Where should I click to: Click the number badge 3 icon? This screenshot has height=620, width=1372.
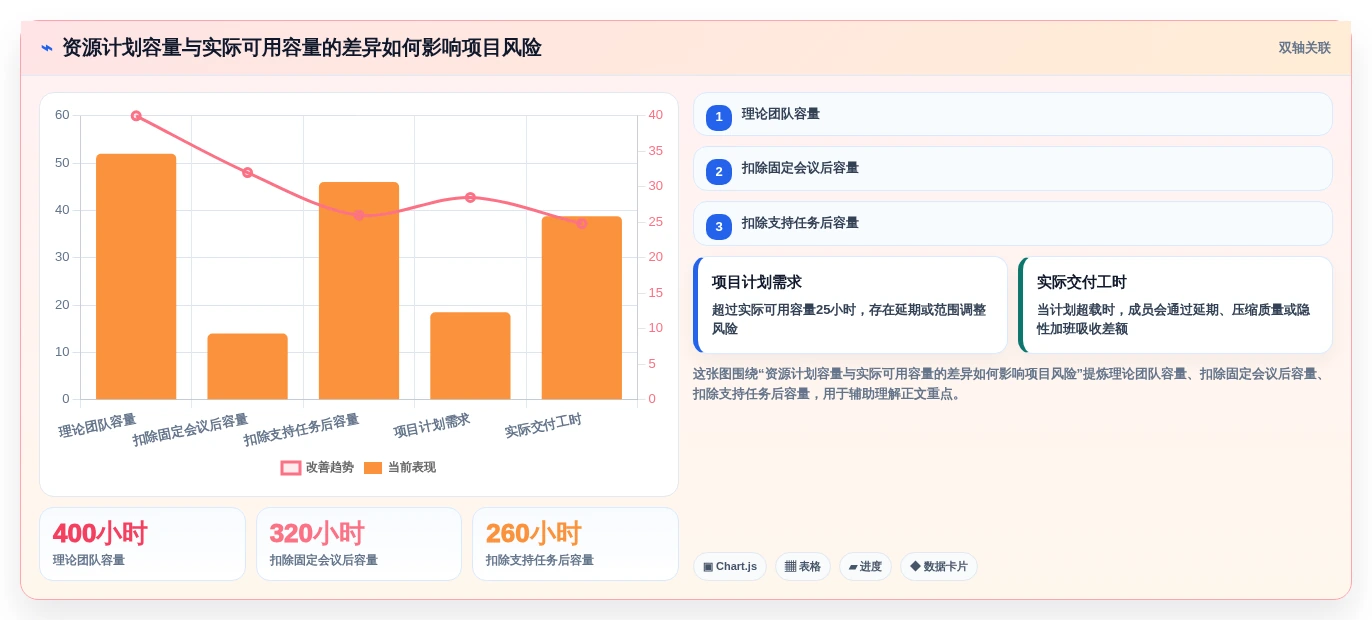coord(719,227)
